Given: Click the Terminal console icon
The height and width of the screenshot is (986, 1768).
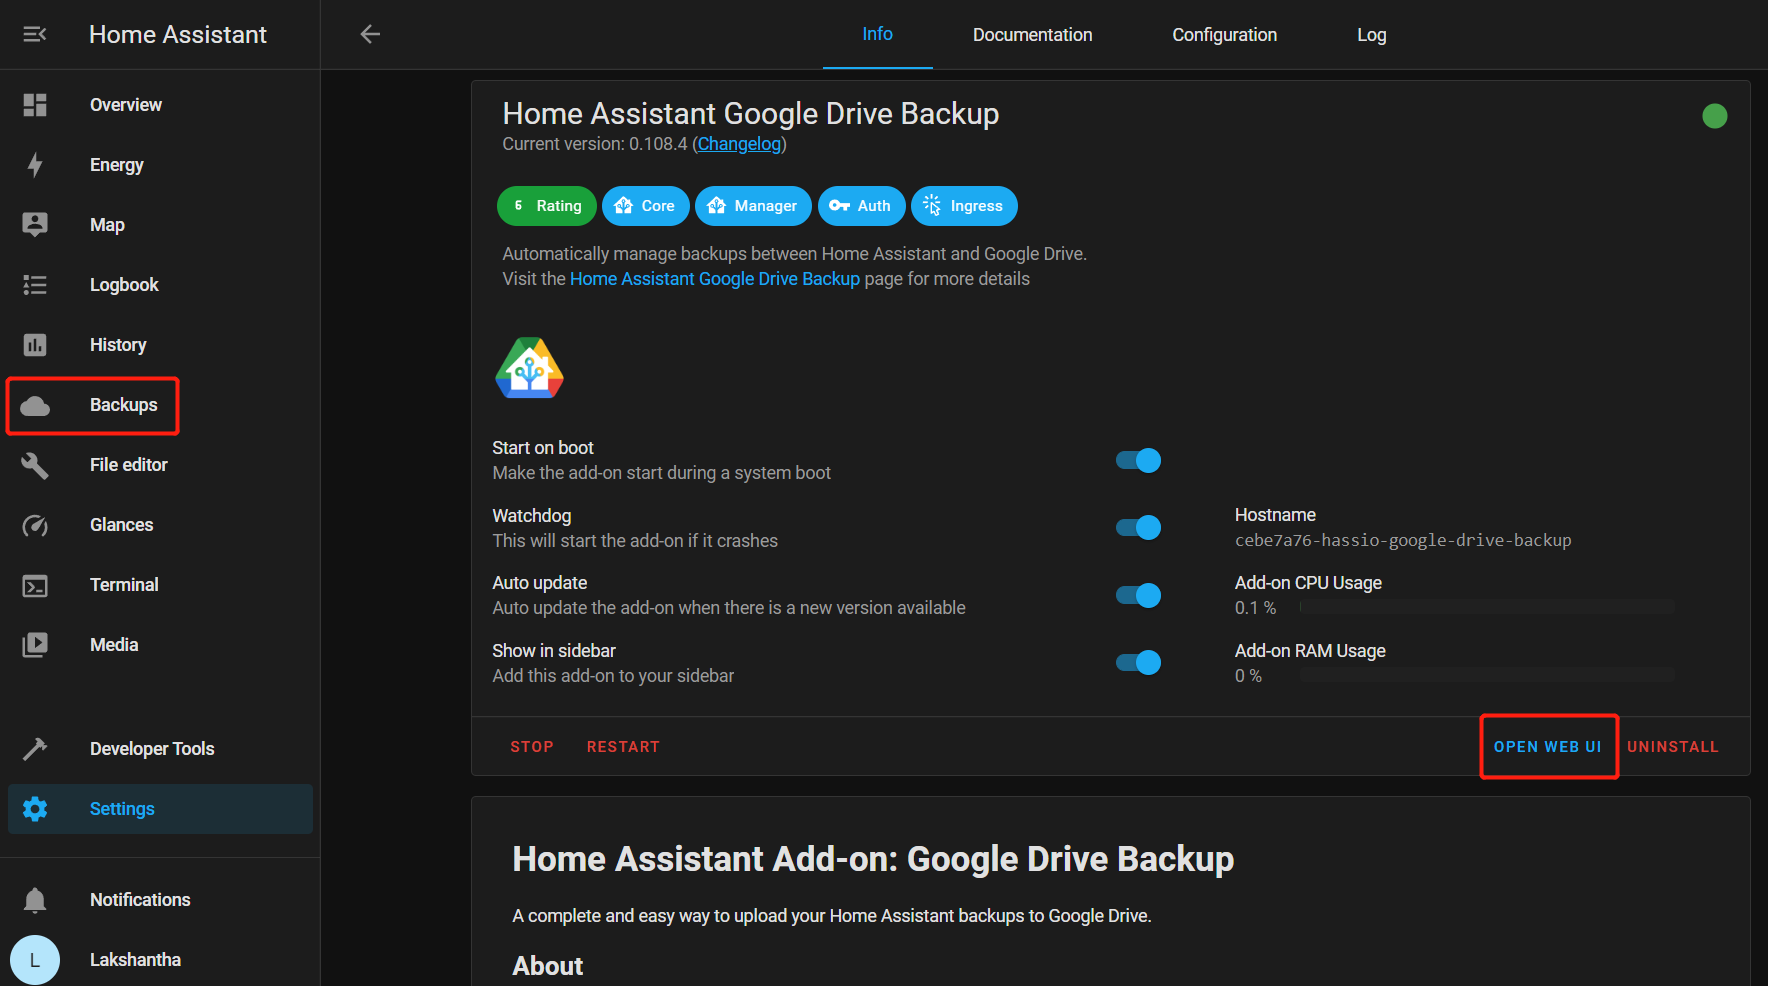Looking at the screenshot, I should point(35,585).
